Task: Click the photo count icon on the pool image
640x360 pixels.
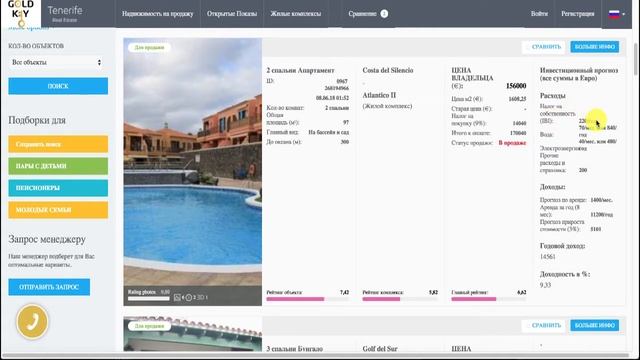Action: tap(178, 298)
